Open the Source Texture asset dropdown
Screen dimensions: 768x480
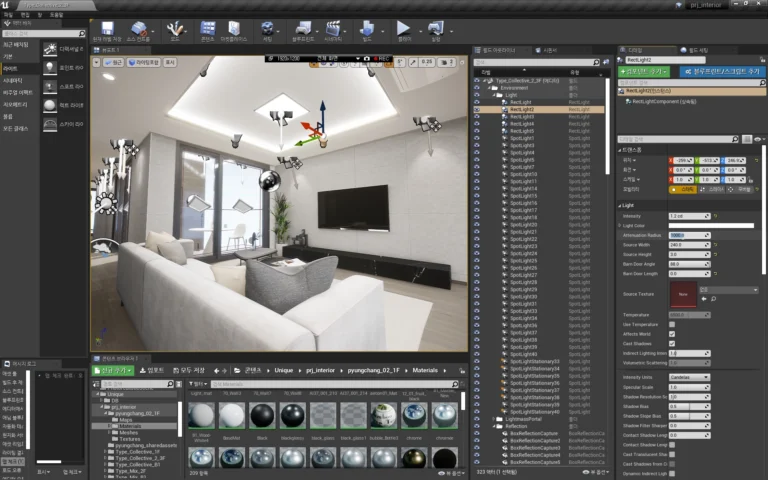(729, 290)
